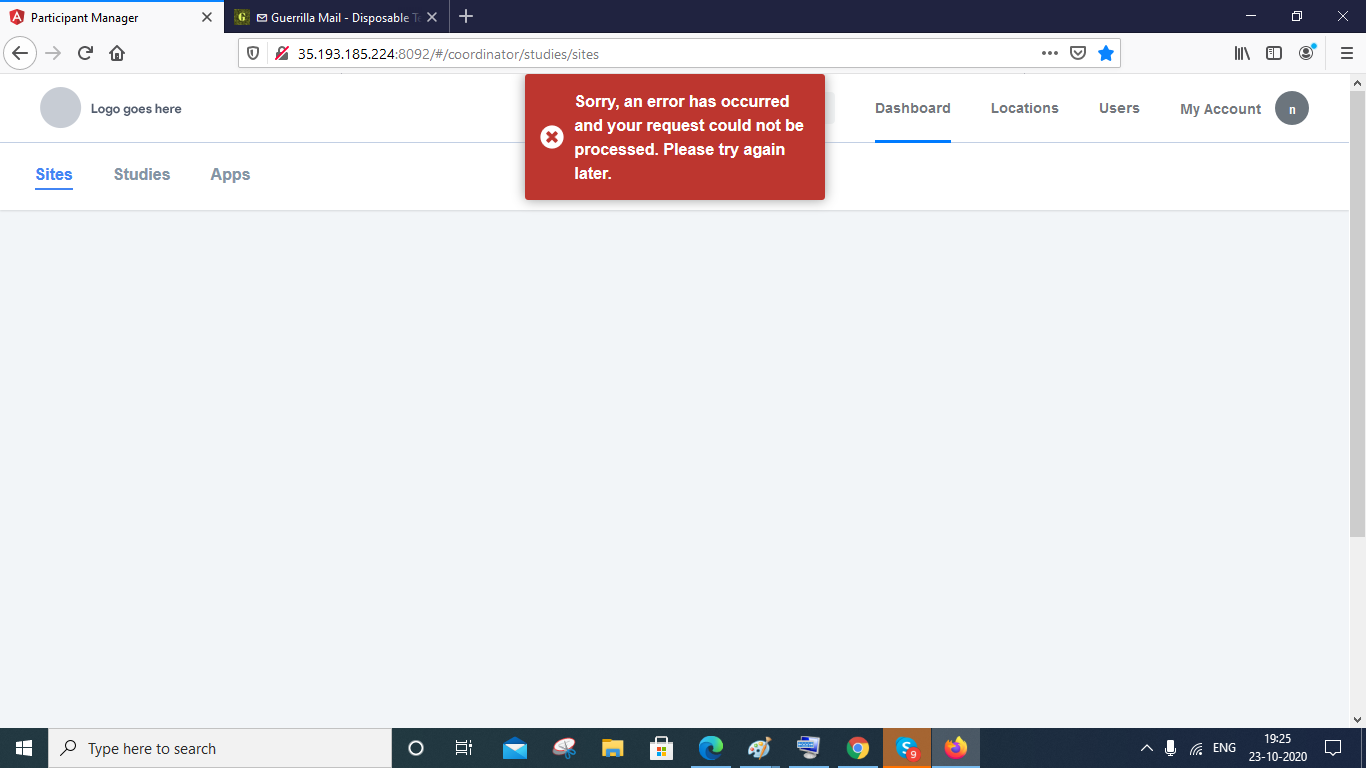Select the Participant Manager browser tab
The image size is (1366, 768).
[x=112, y=17]
